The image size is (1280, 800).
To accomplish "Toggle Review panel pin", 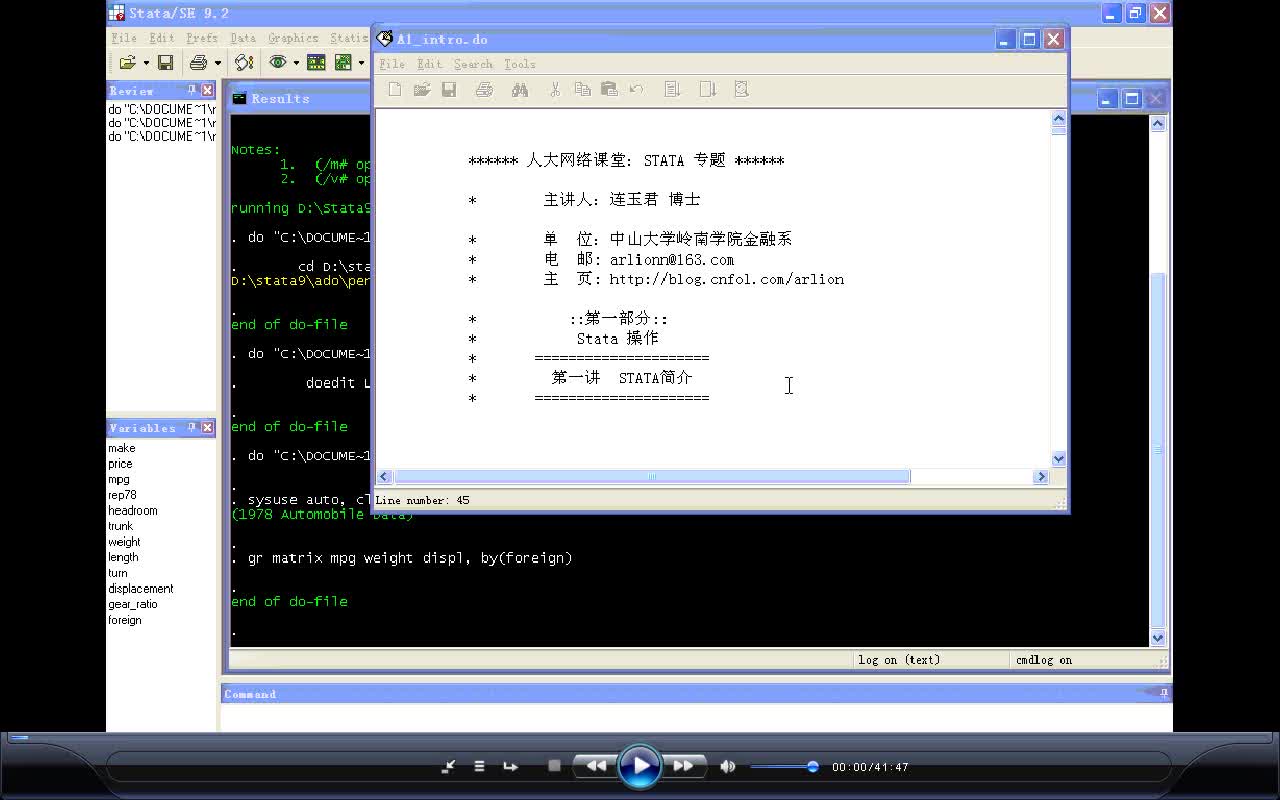I will pyautogui.click(x=192, y=91).
